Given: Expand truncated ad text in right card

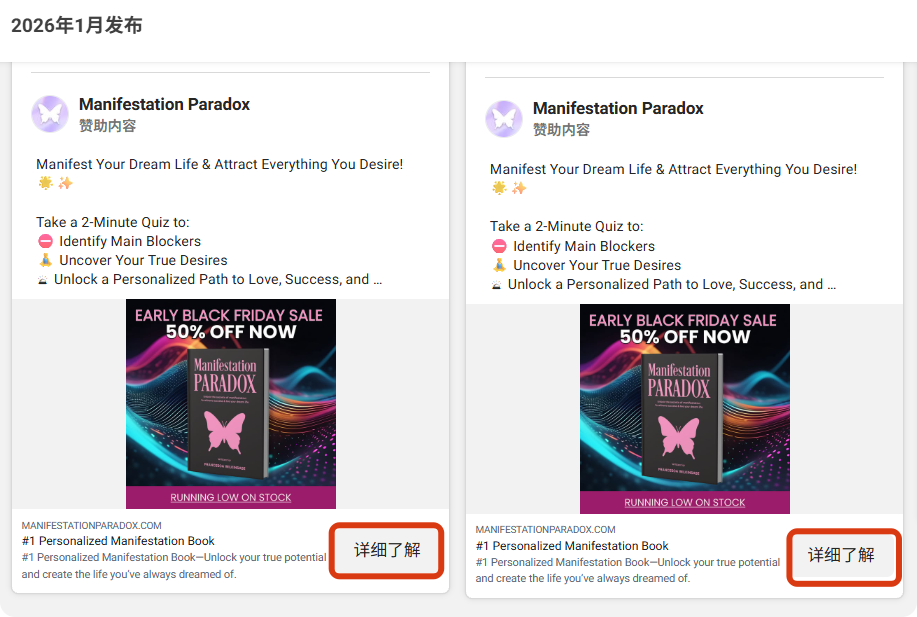Looking at the screenshot, I should [831, 284].
